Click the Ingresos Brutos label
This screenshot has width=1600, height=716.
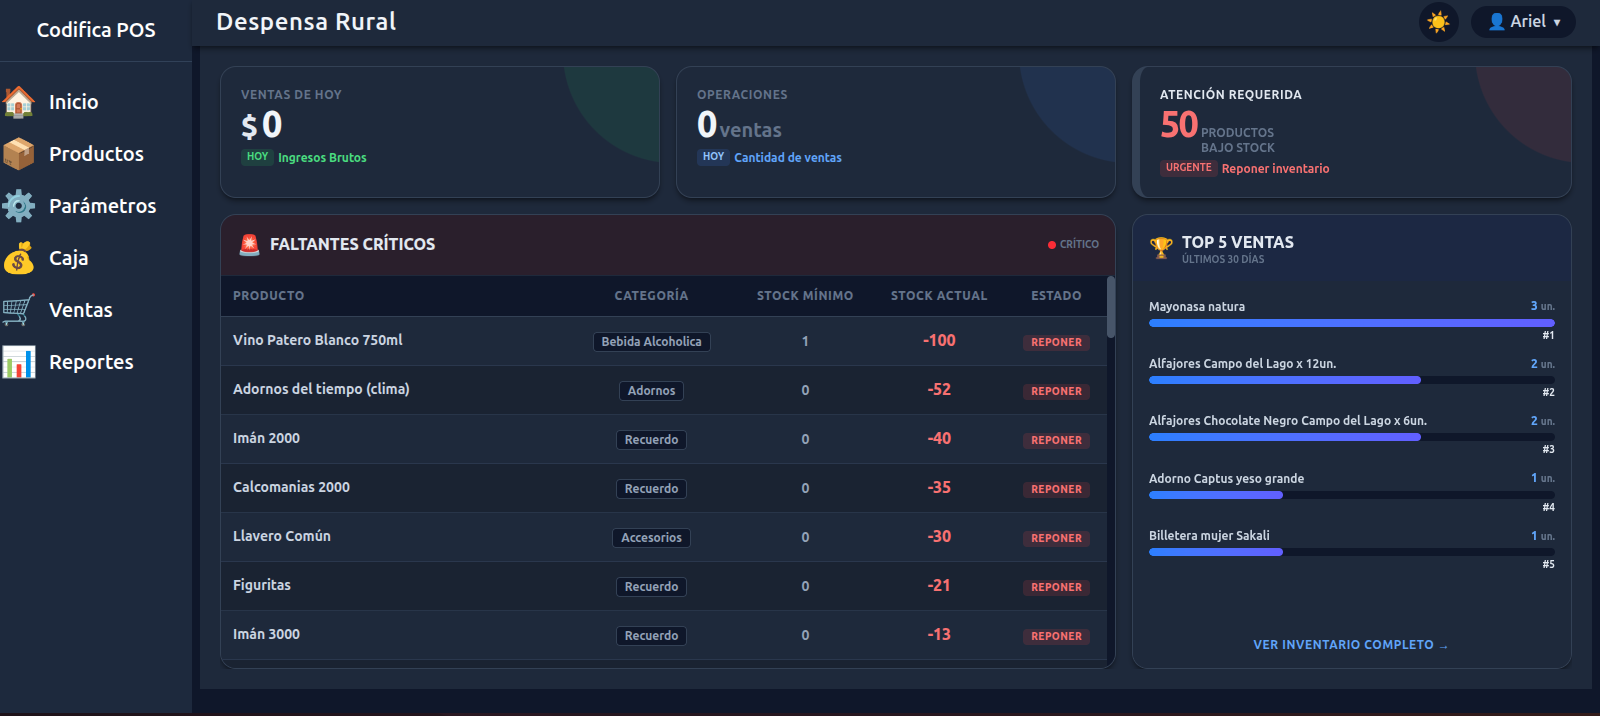point(322,158)
